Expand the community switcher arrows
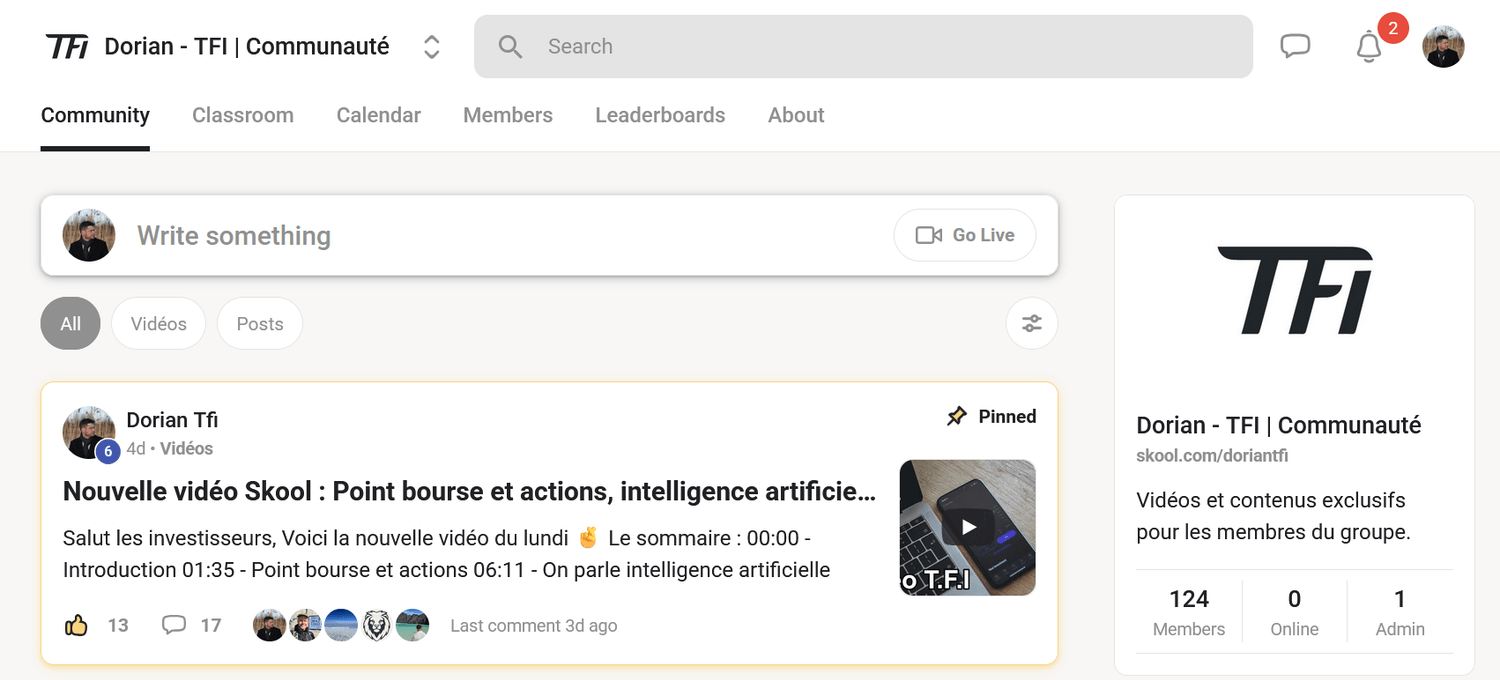Screen dimensions: 1500x680 pos(431,46)
